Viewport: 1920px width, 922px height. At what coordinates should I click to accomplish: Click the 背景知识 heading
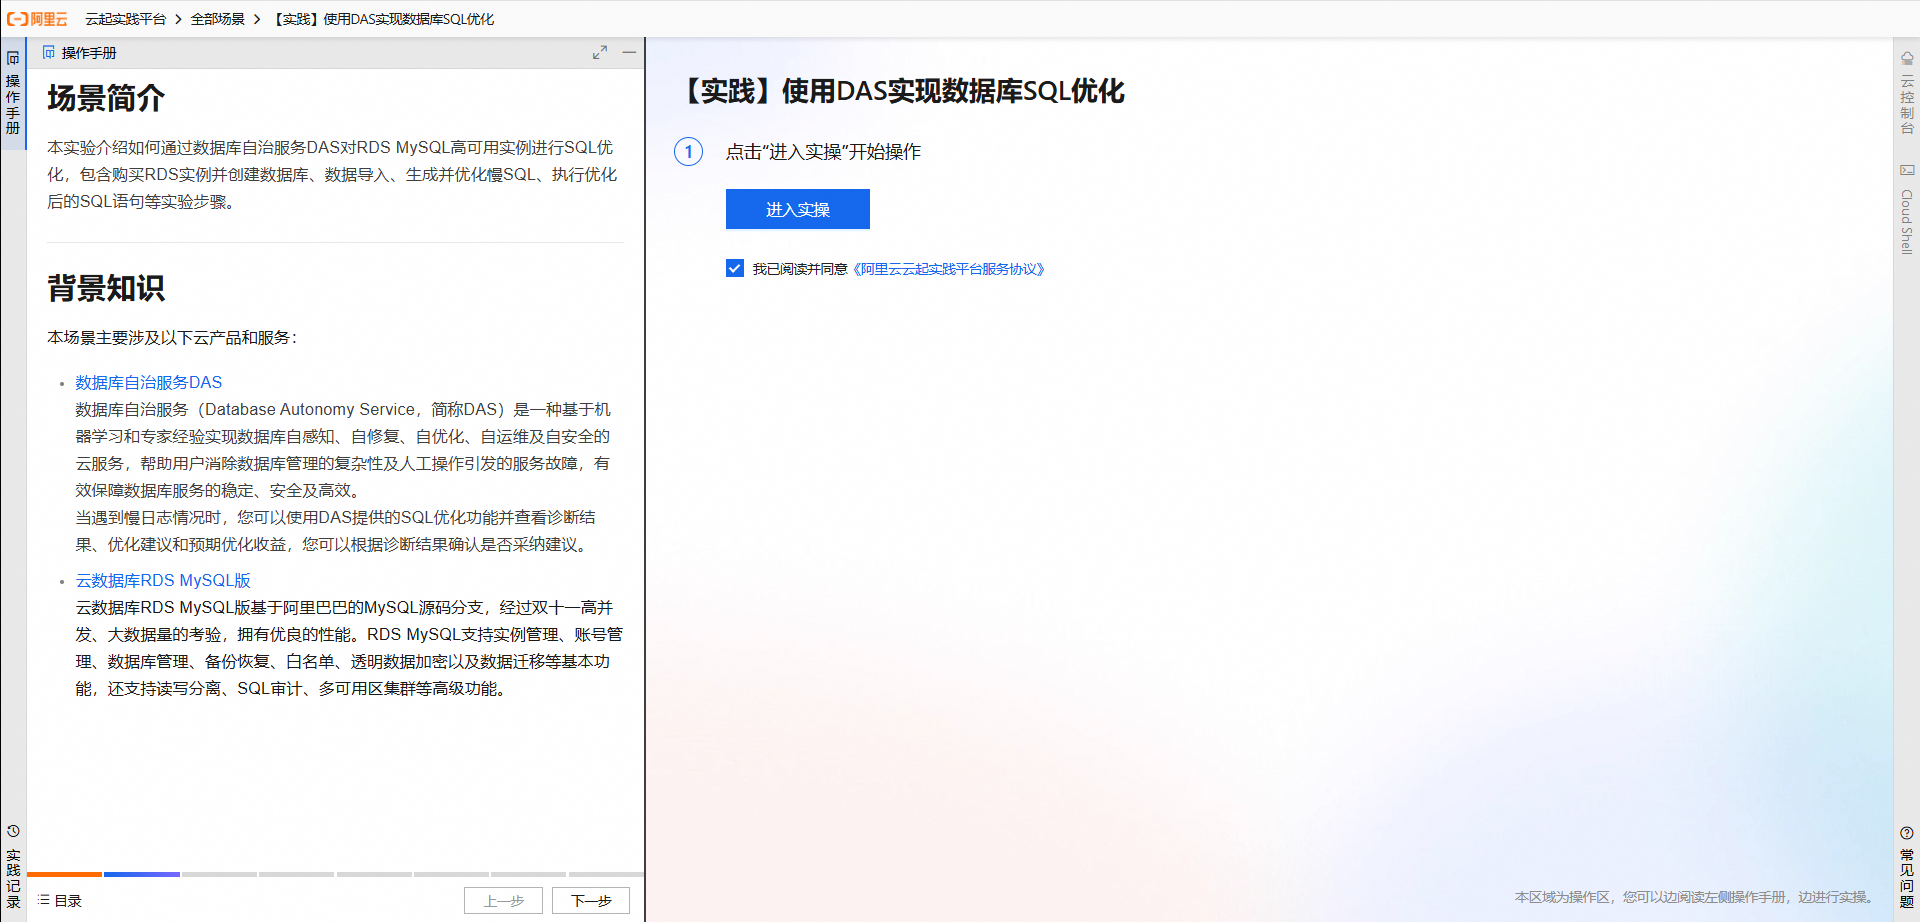(106, 288)
